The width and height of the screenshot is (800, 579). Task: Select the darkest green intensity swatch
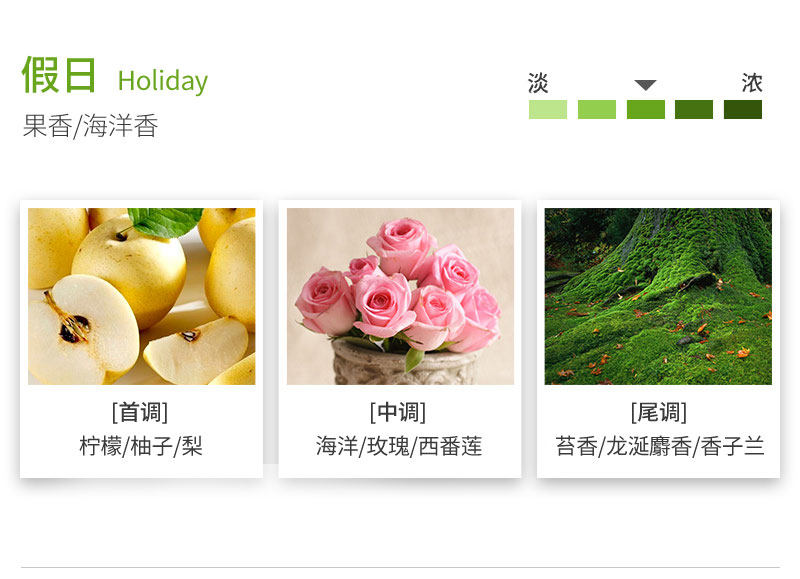click(743, 109)
